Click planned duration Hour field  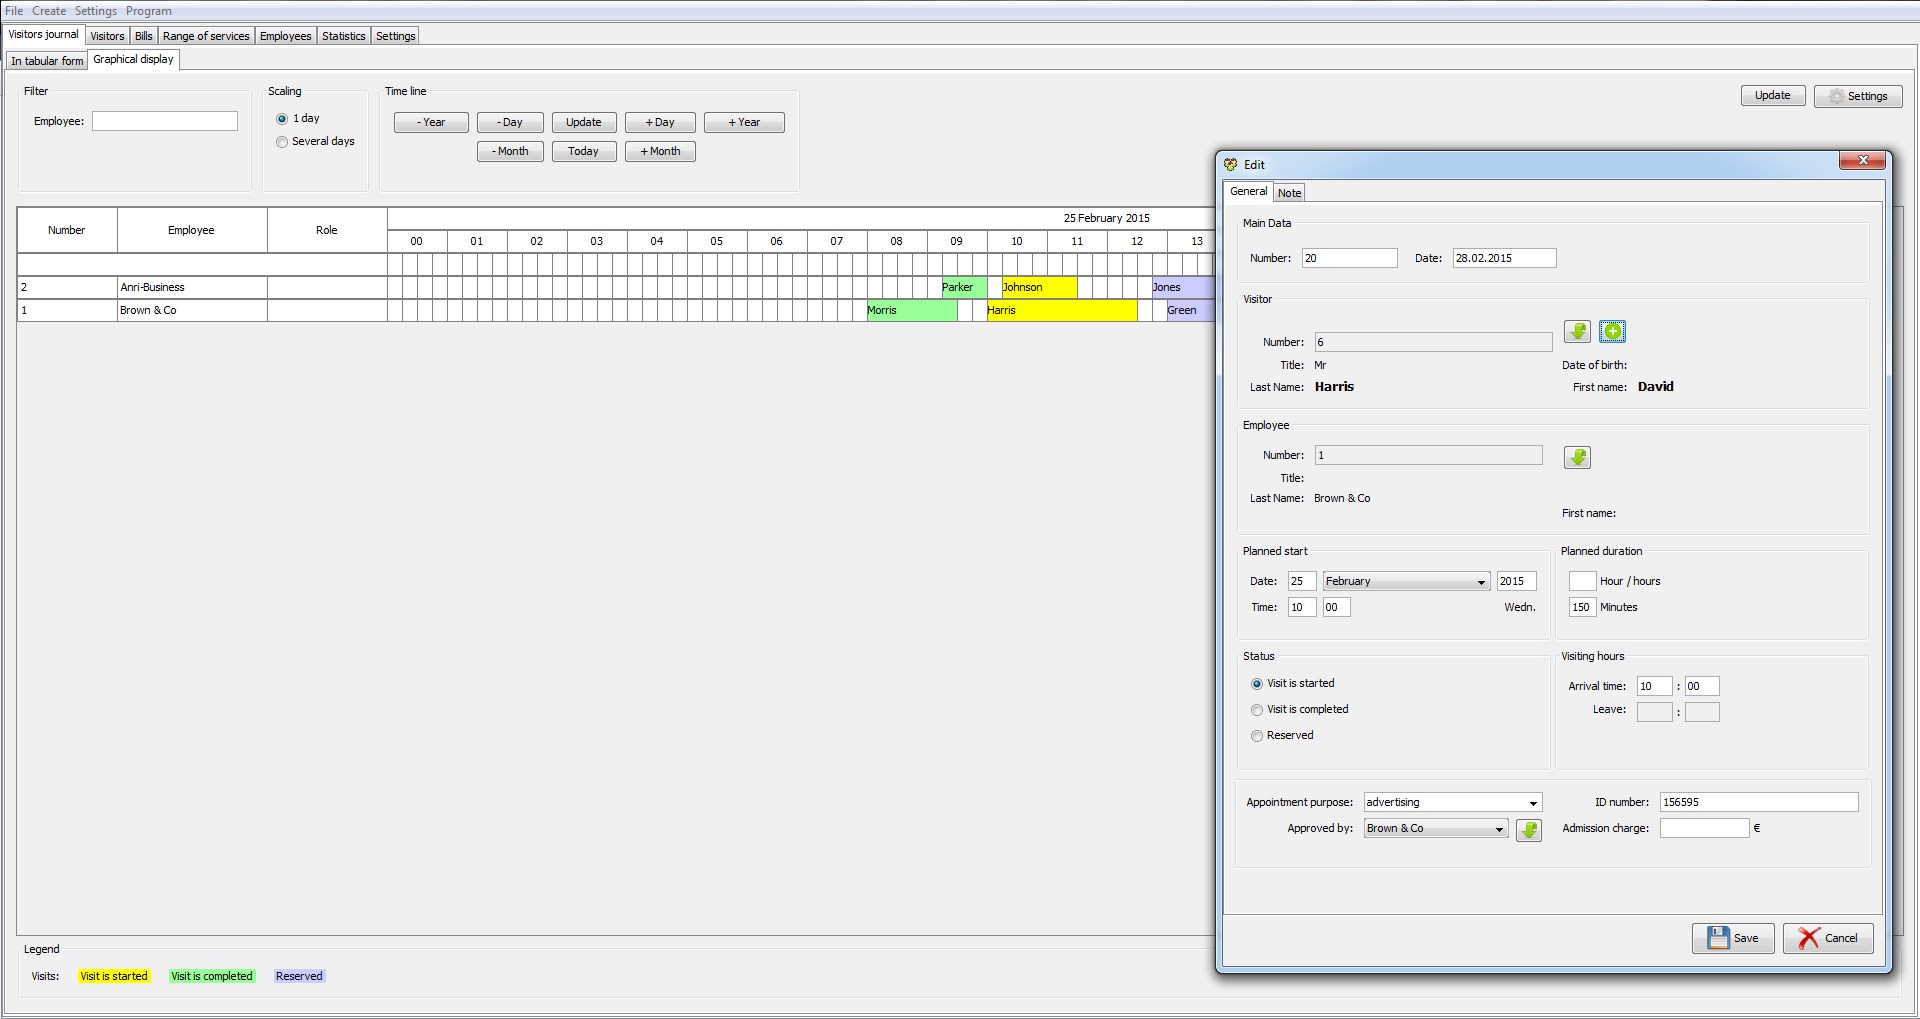tap(1582, 581)
